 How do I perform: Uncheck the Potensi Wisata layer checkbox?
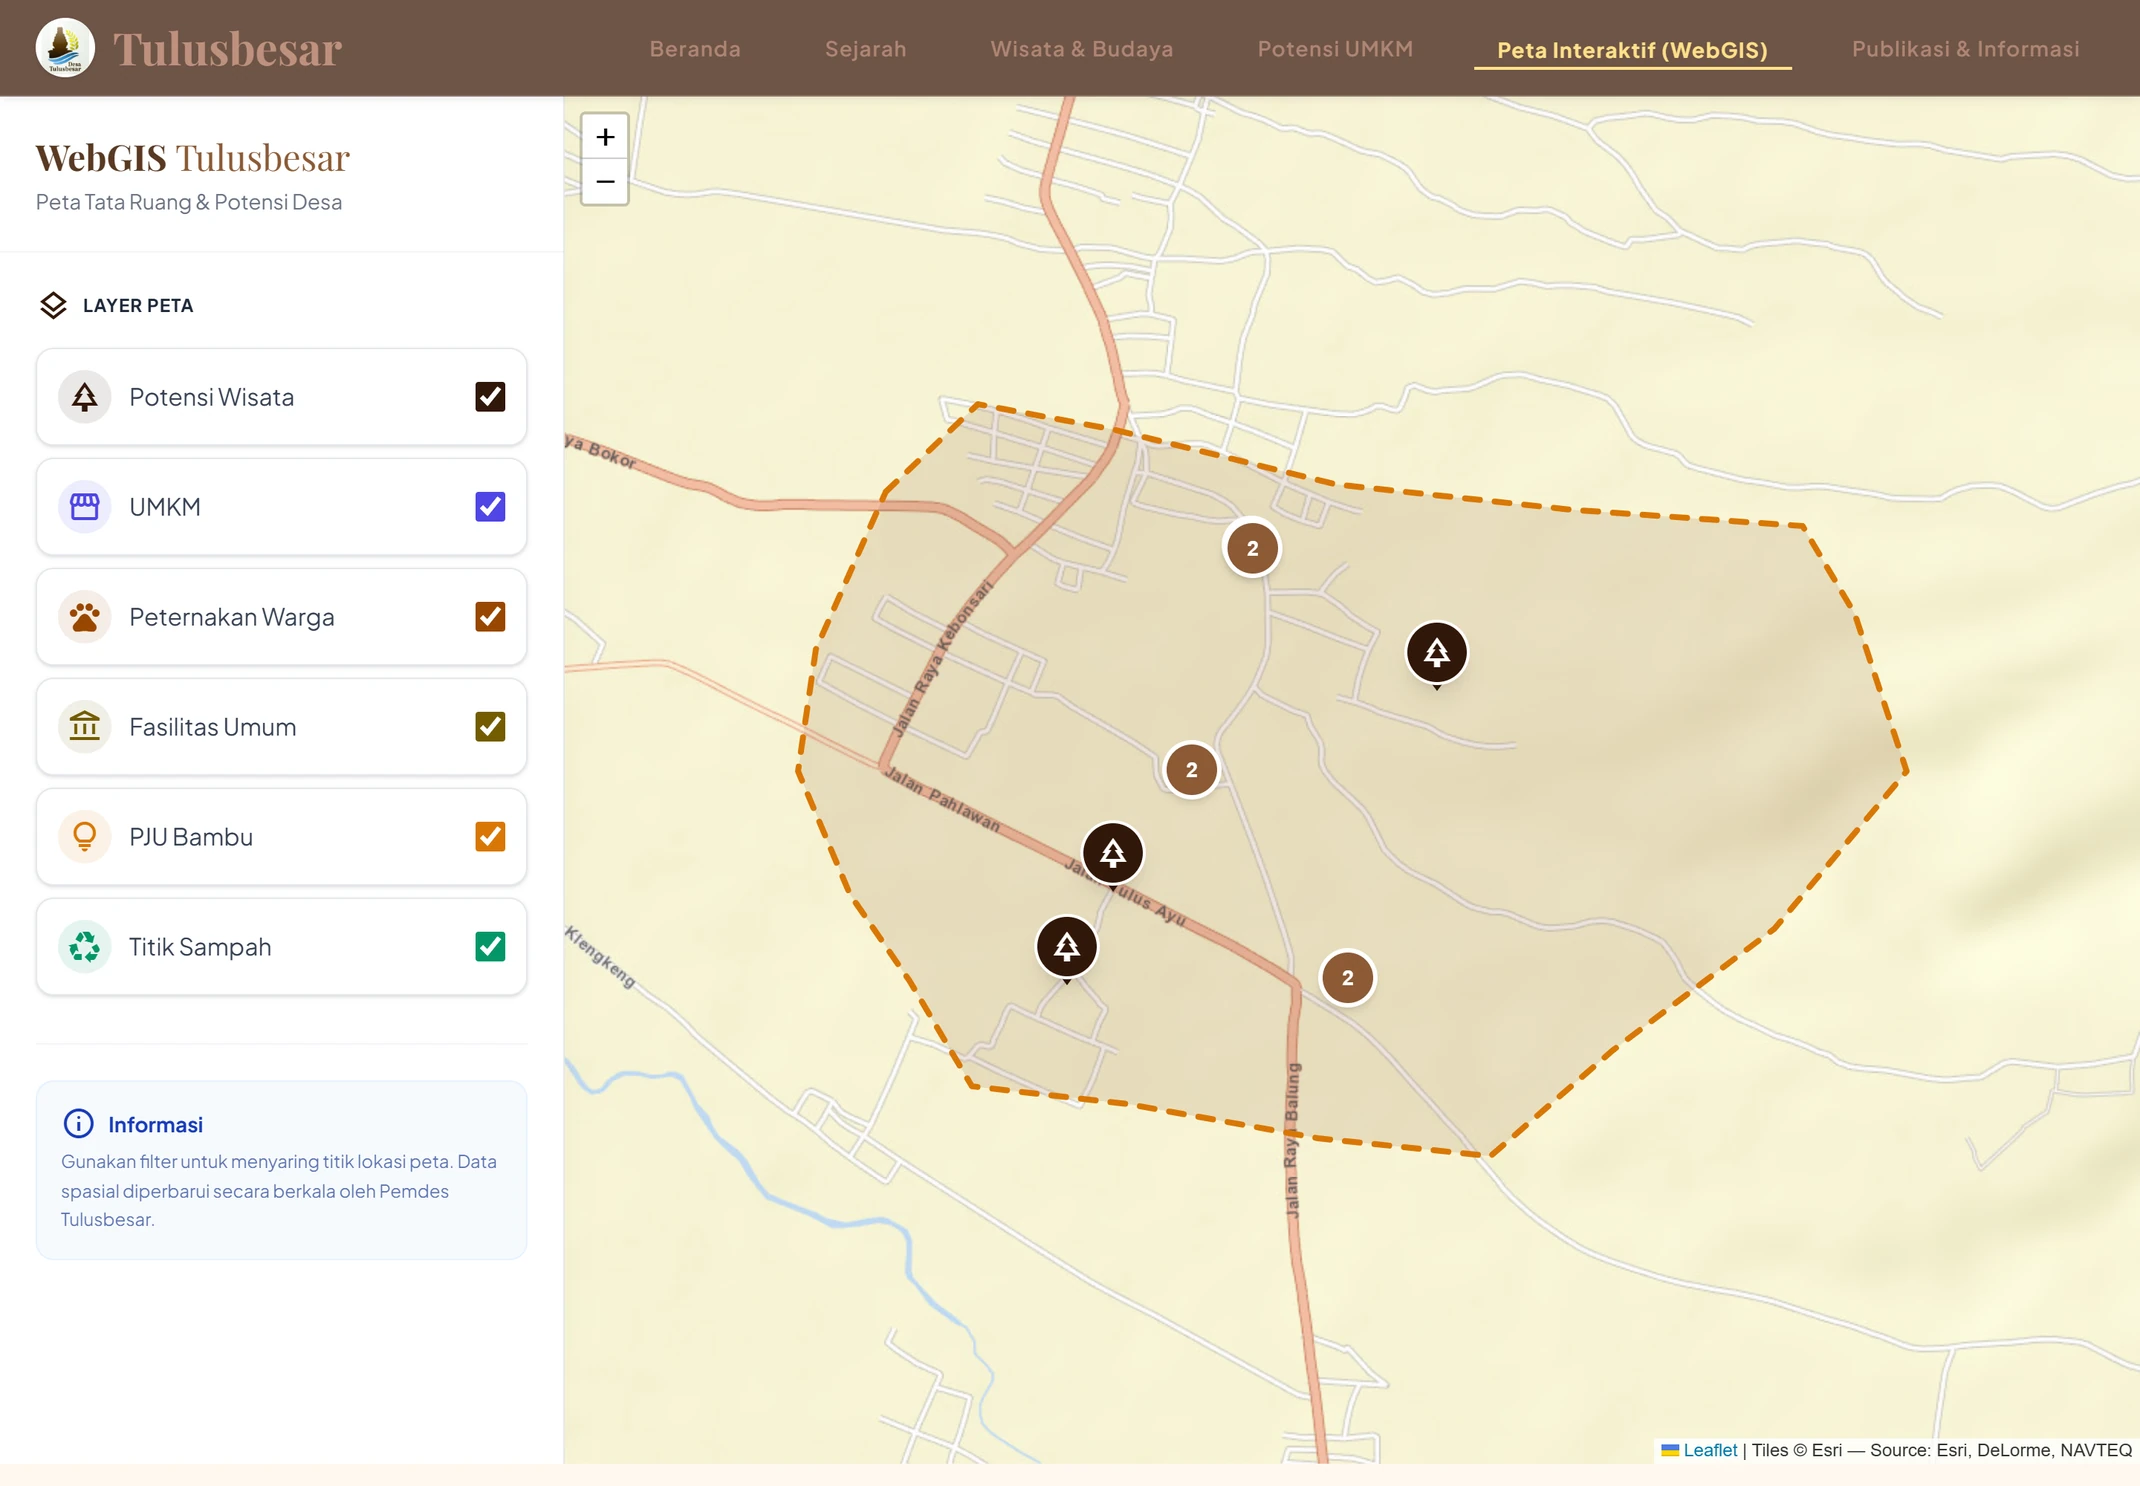(490, 397)
